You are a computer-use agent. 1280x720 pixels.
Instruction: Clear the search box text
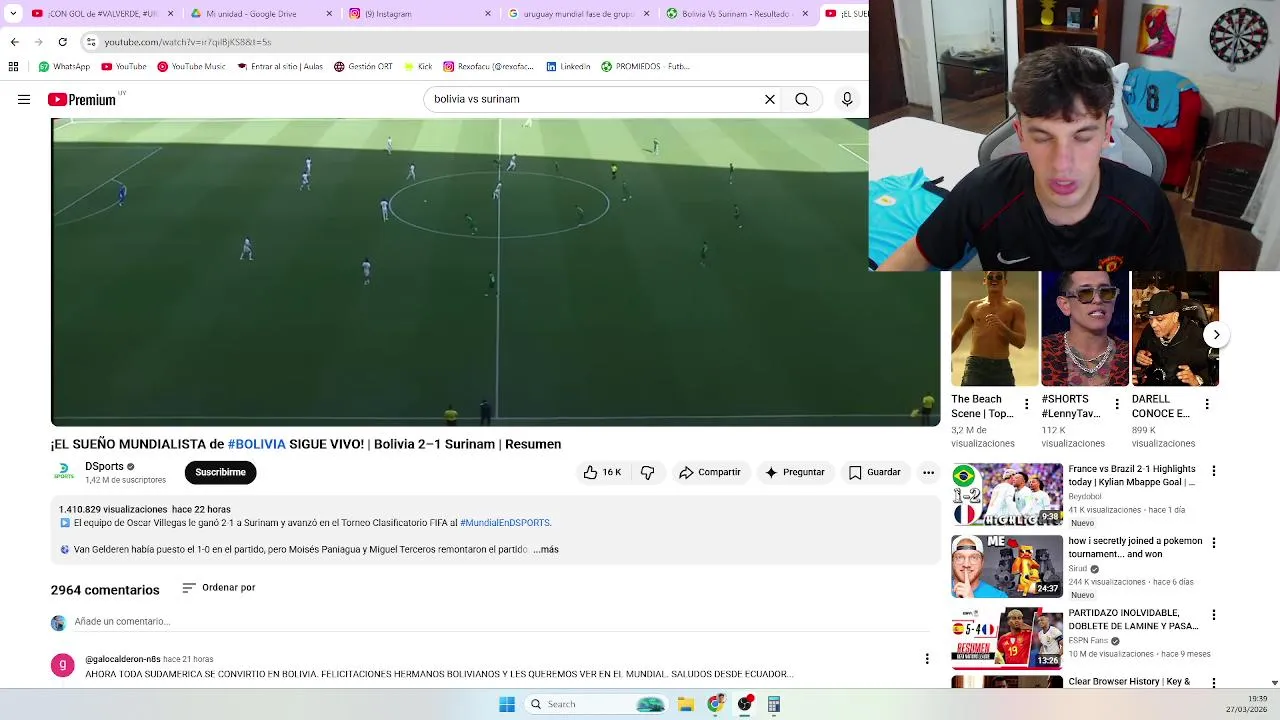click(x=770, y=99)
